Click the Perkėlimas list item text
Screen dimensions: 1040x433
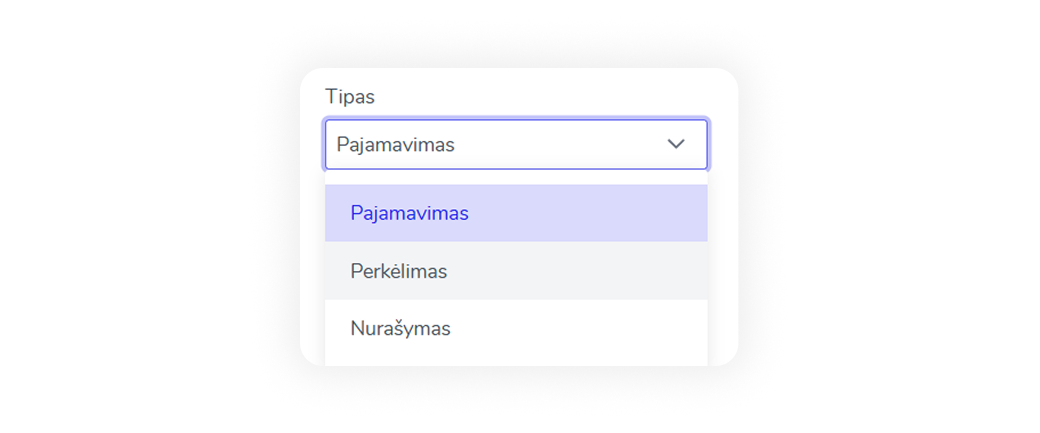click(399, 271)
